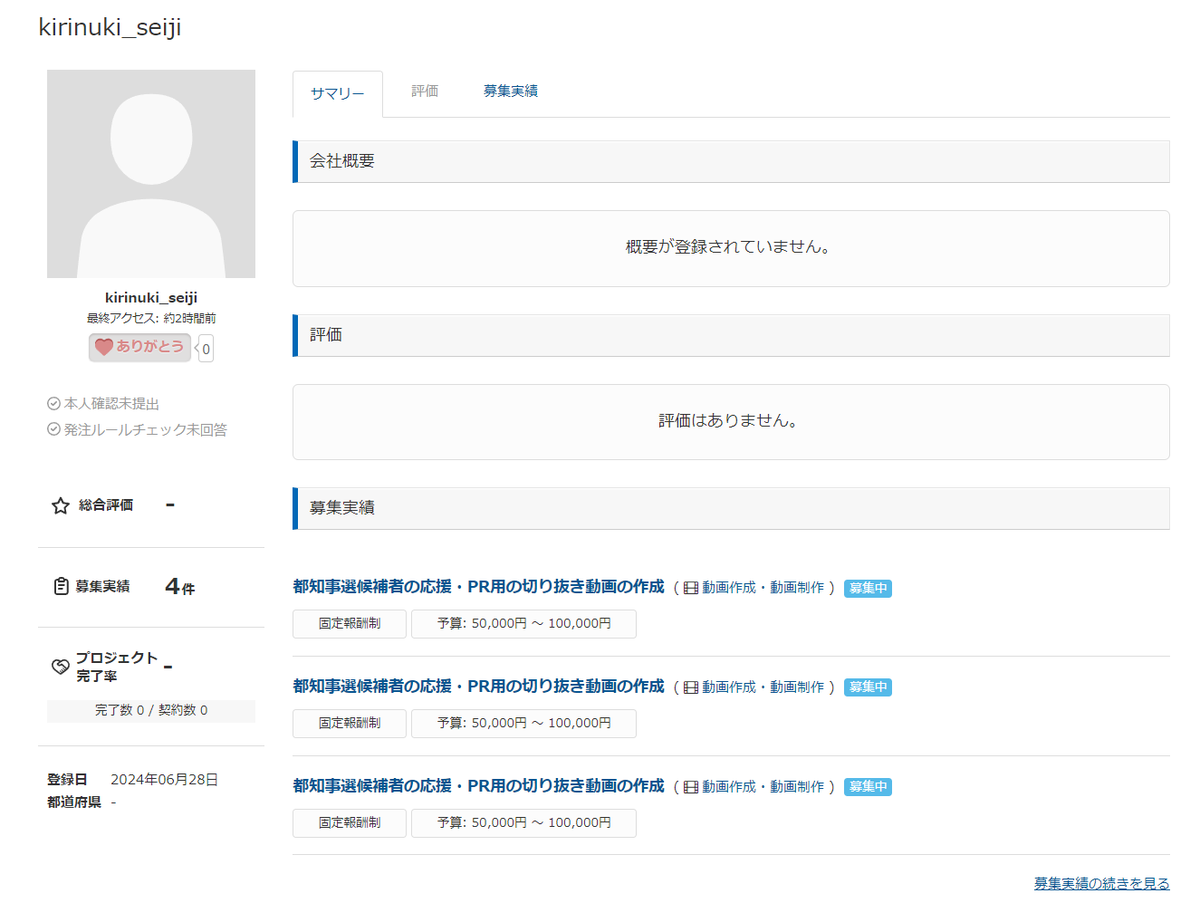Click the registration date 2024年06月28日
This screenshot has width=1200, height=903.
[164, 779]
